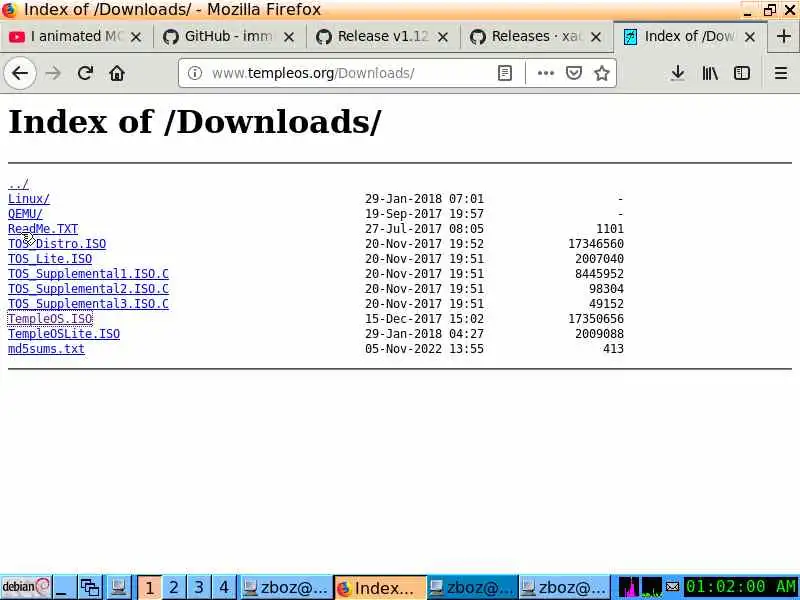This screenshot has width=800, height=600.
Task: Click the date 05-Nov-2022 13:55
Action: (x=424, y=349)
